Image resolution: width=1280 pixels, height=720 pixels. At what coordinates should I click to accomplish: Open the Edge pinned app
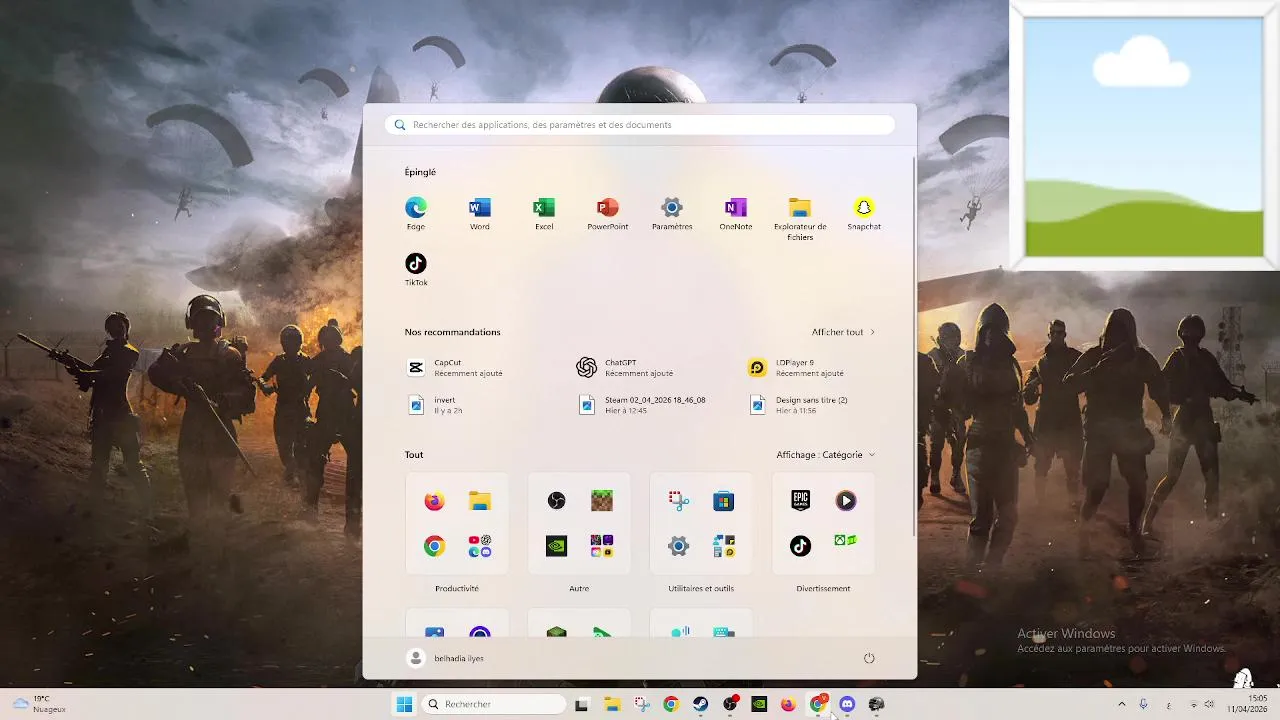[x=416, y=213]
